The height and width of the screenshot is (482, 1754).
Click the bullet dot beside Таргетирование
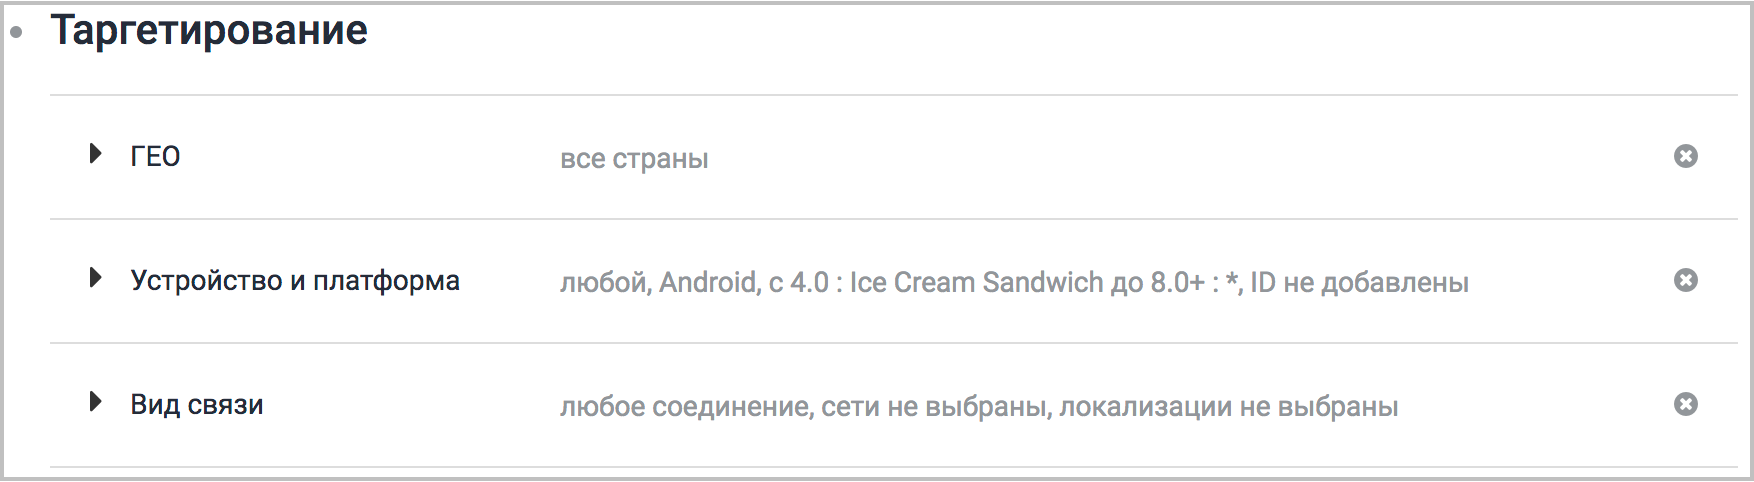(16, 32)
